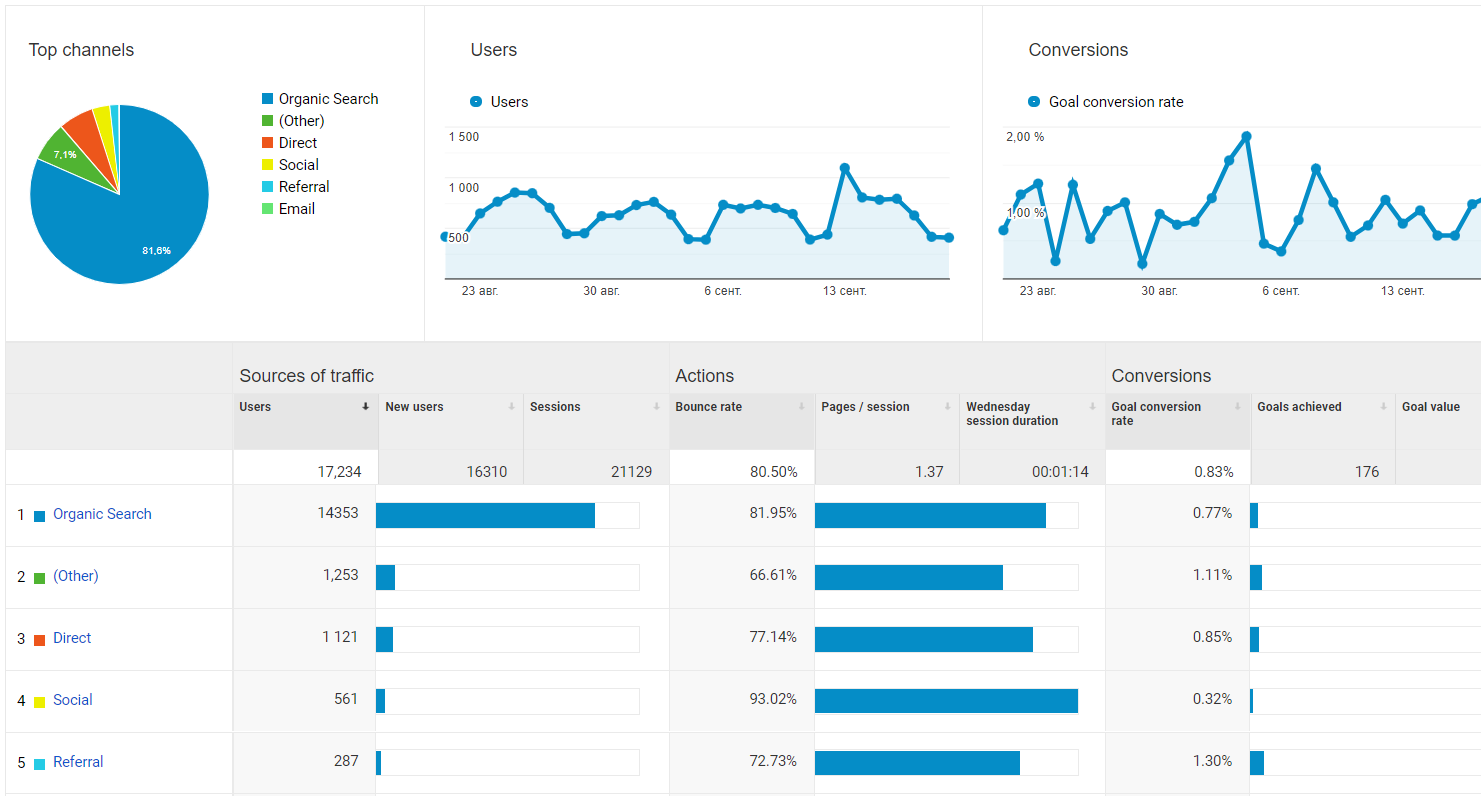Click the Users legend dot above the Users chart

click(x=475, y=101)
